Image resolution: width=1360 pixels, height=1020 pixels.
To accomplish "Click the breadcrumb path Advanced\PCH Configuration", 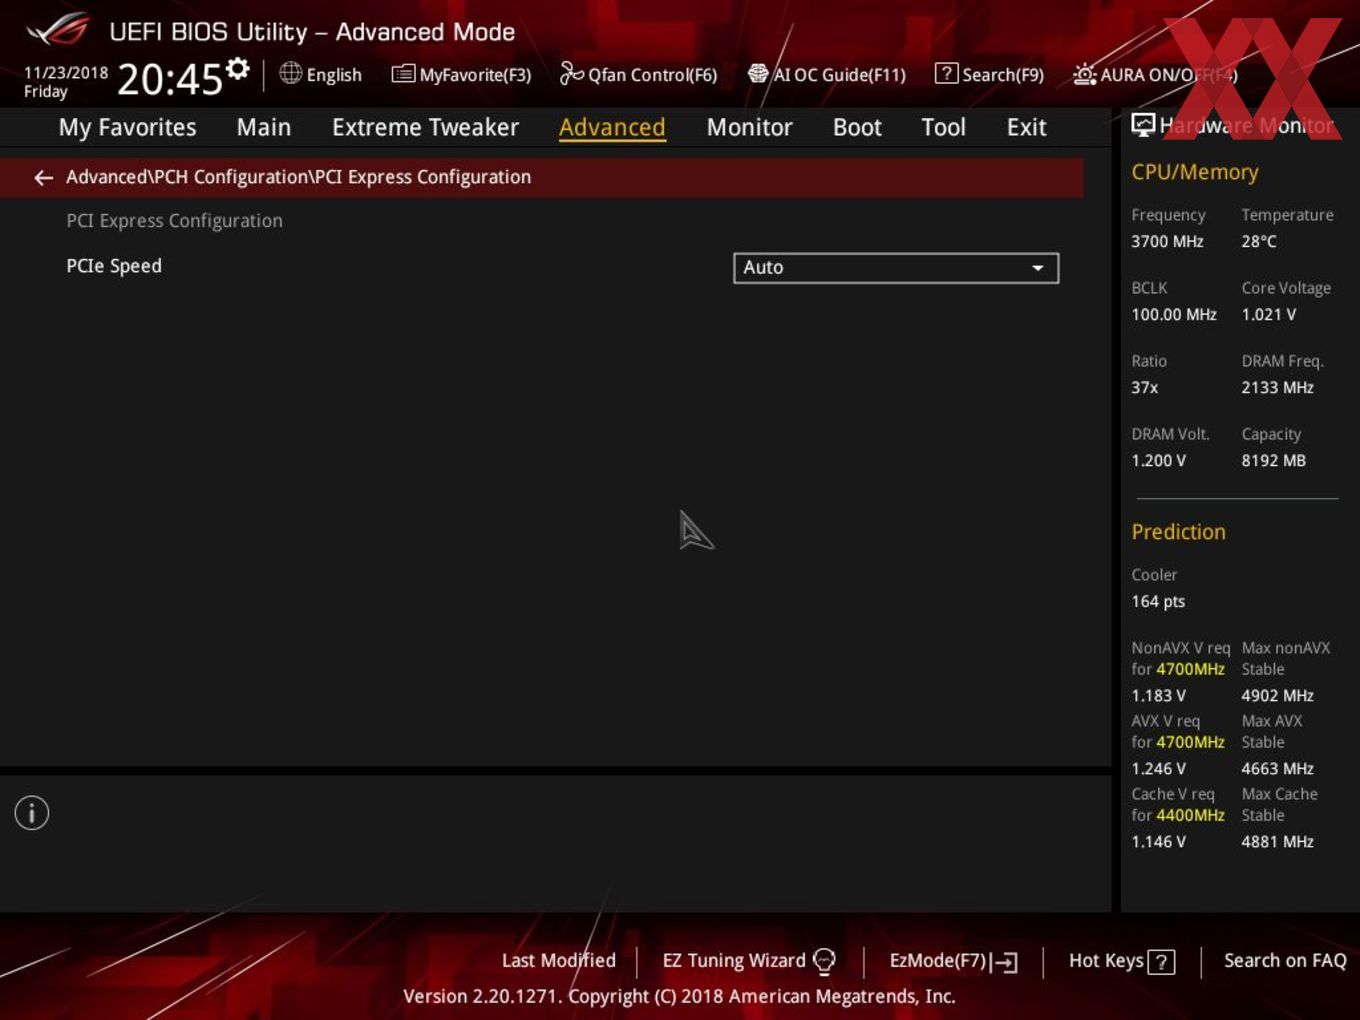I will pos(298,177).
